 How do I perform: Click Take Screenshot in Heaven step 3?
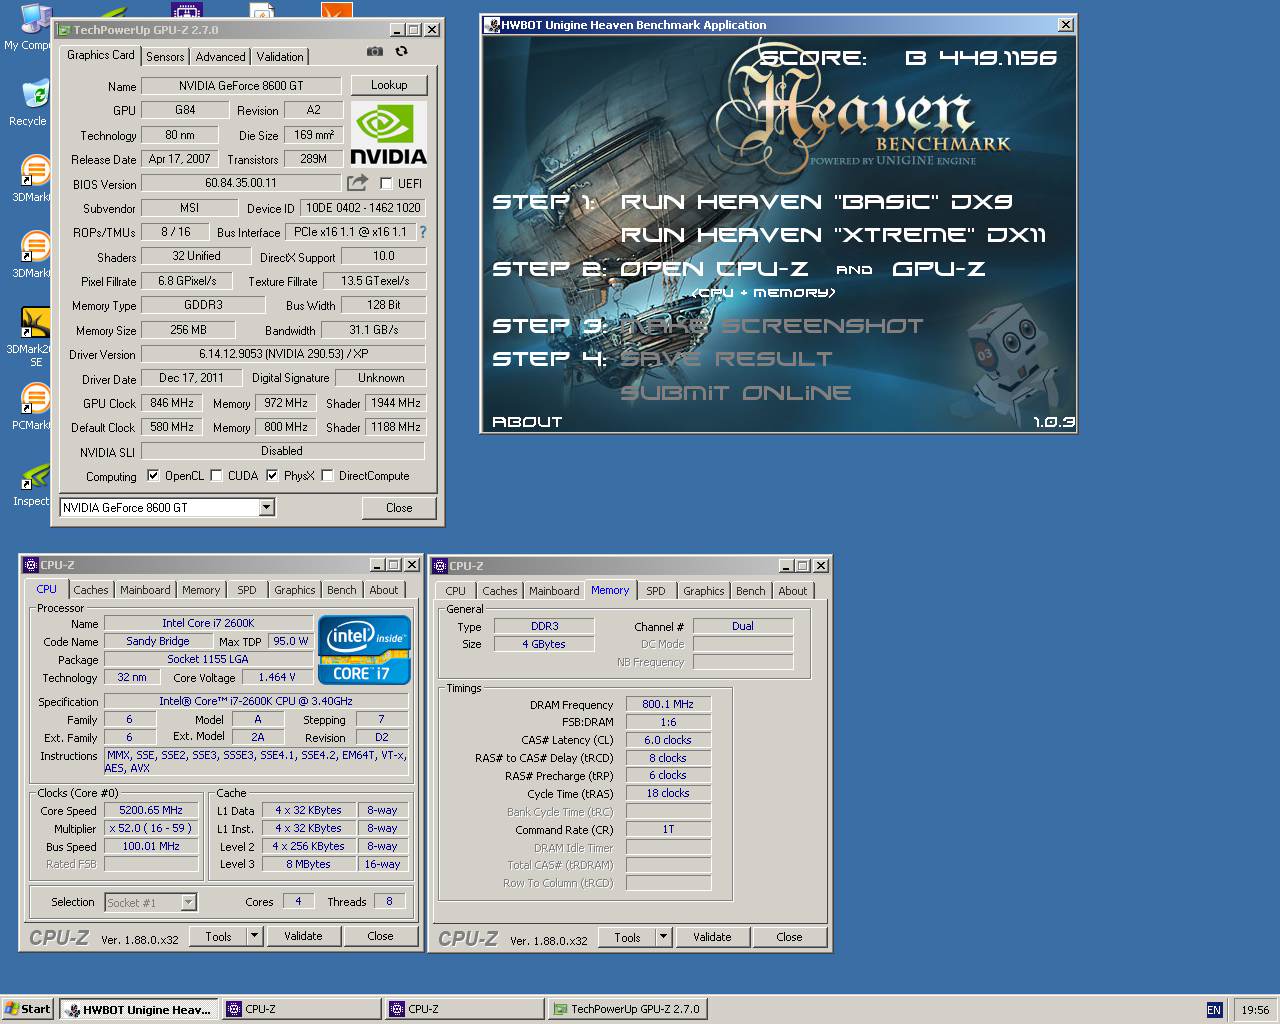[x=772, y=326]
